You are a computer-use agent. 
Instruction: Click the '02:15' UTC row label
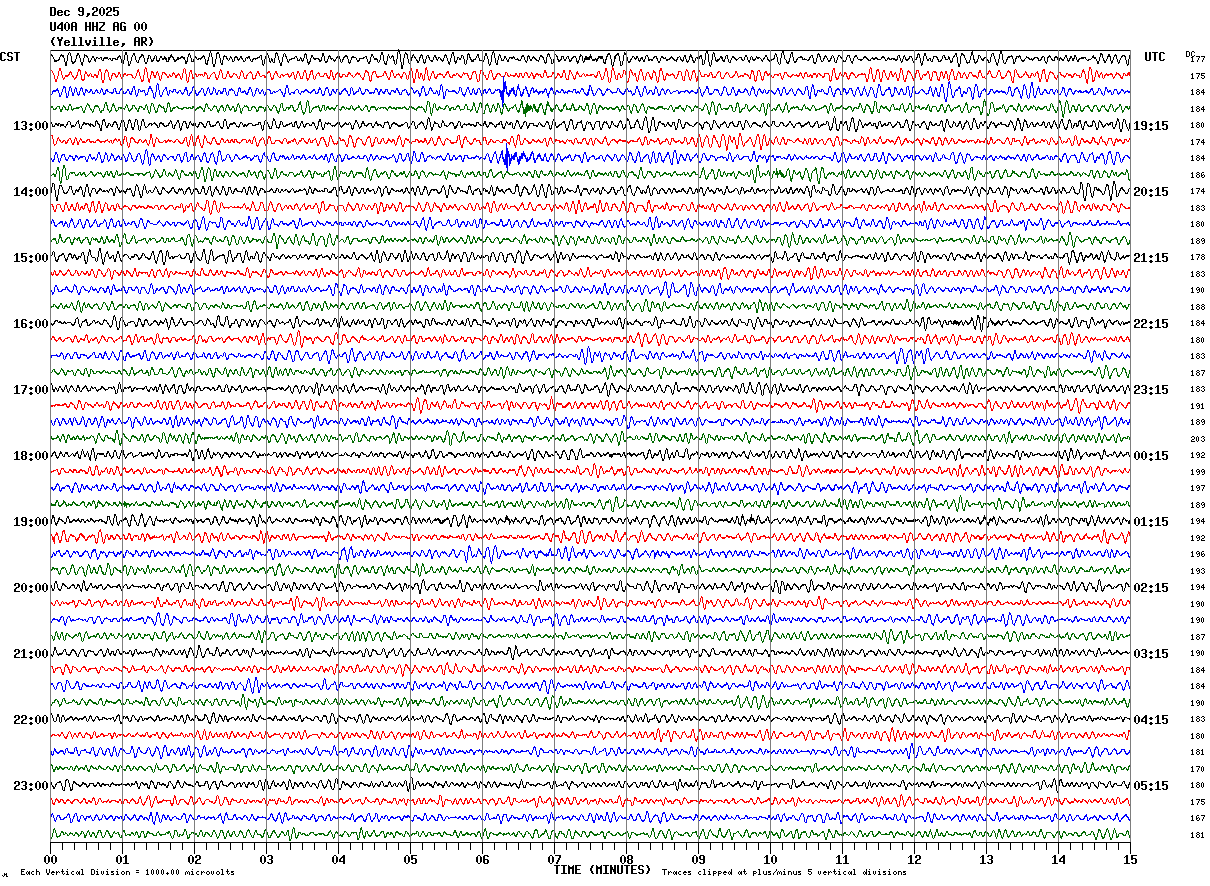1150,588
